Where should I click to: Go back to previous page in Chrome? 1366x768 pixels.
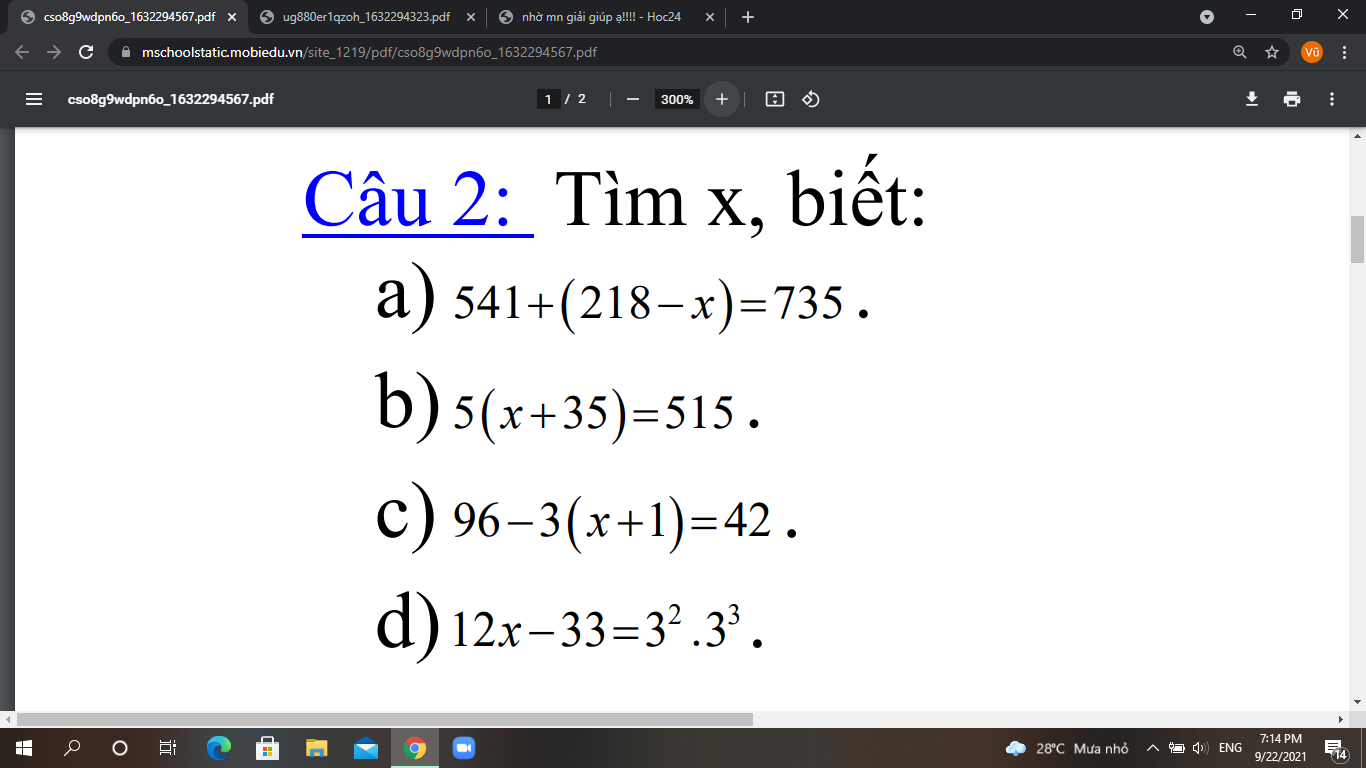23,52
